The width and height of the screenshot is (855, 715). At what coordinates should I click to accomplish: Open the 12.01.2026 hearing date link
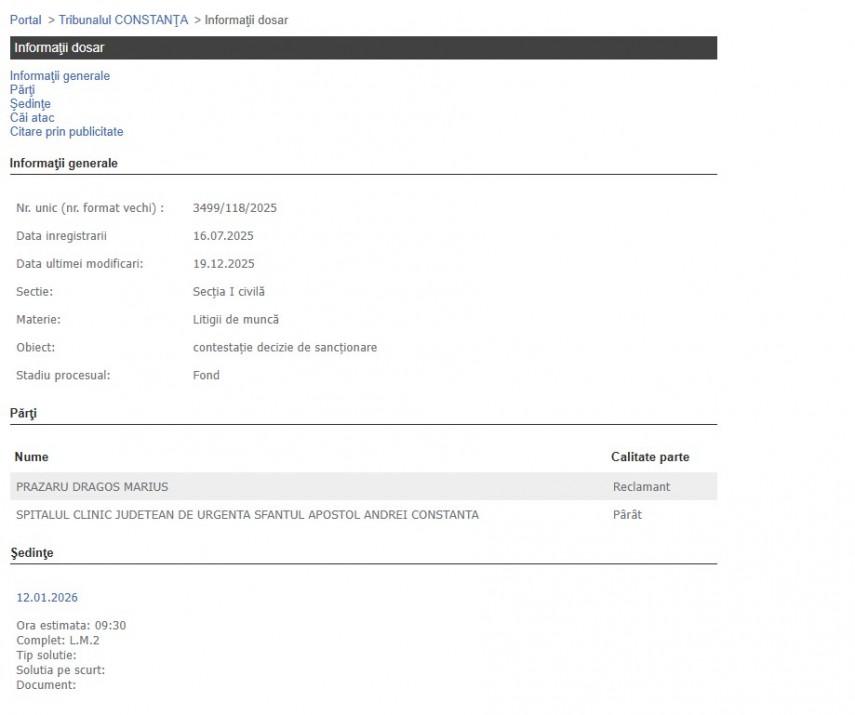47,598
